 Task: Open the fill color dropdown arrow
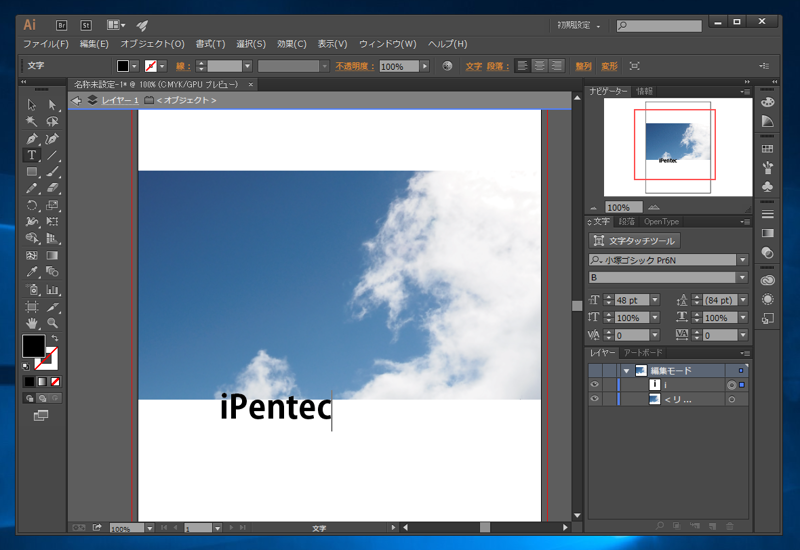(134, 66)
